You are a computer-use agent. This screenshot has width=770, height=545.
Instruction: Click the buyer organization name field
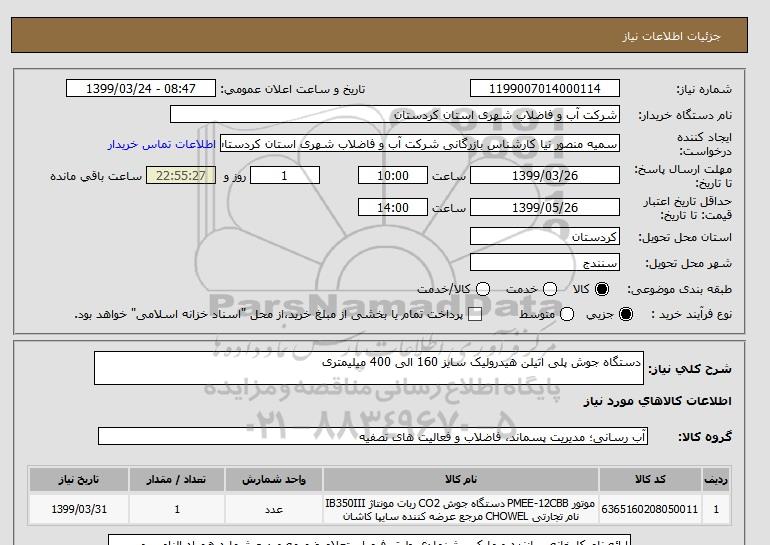(x=395, y=115)
